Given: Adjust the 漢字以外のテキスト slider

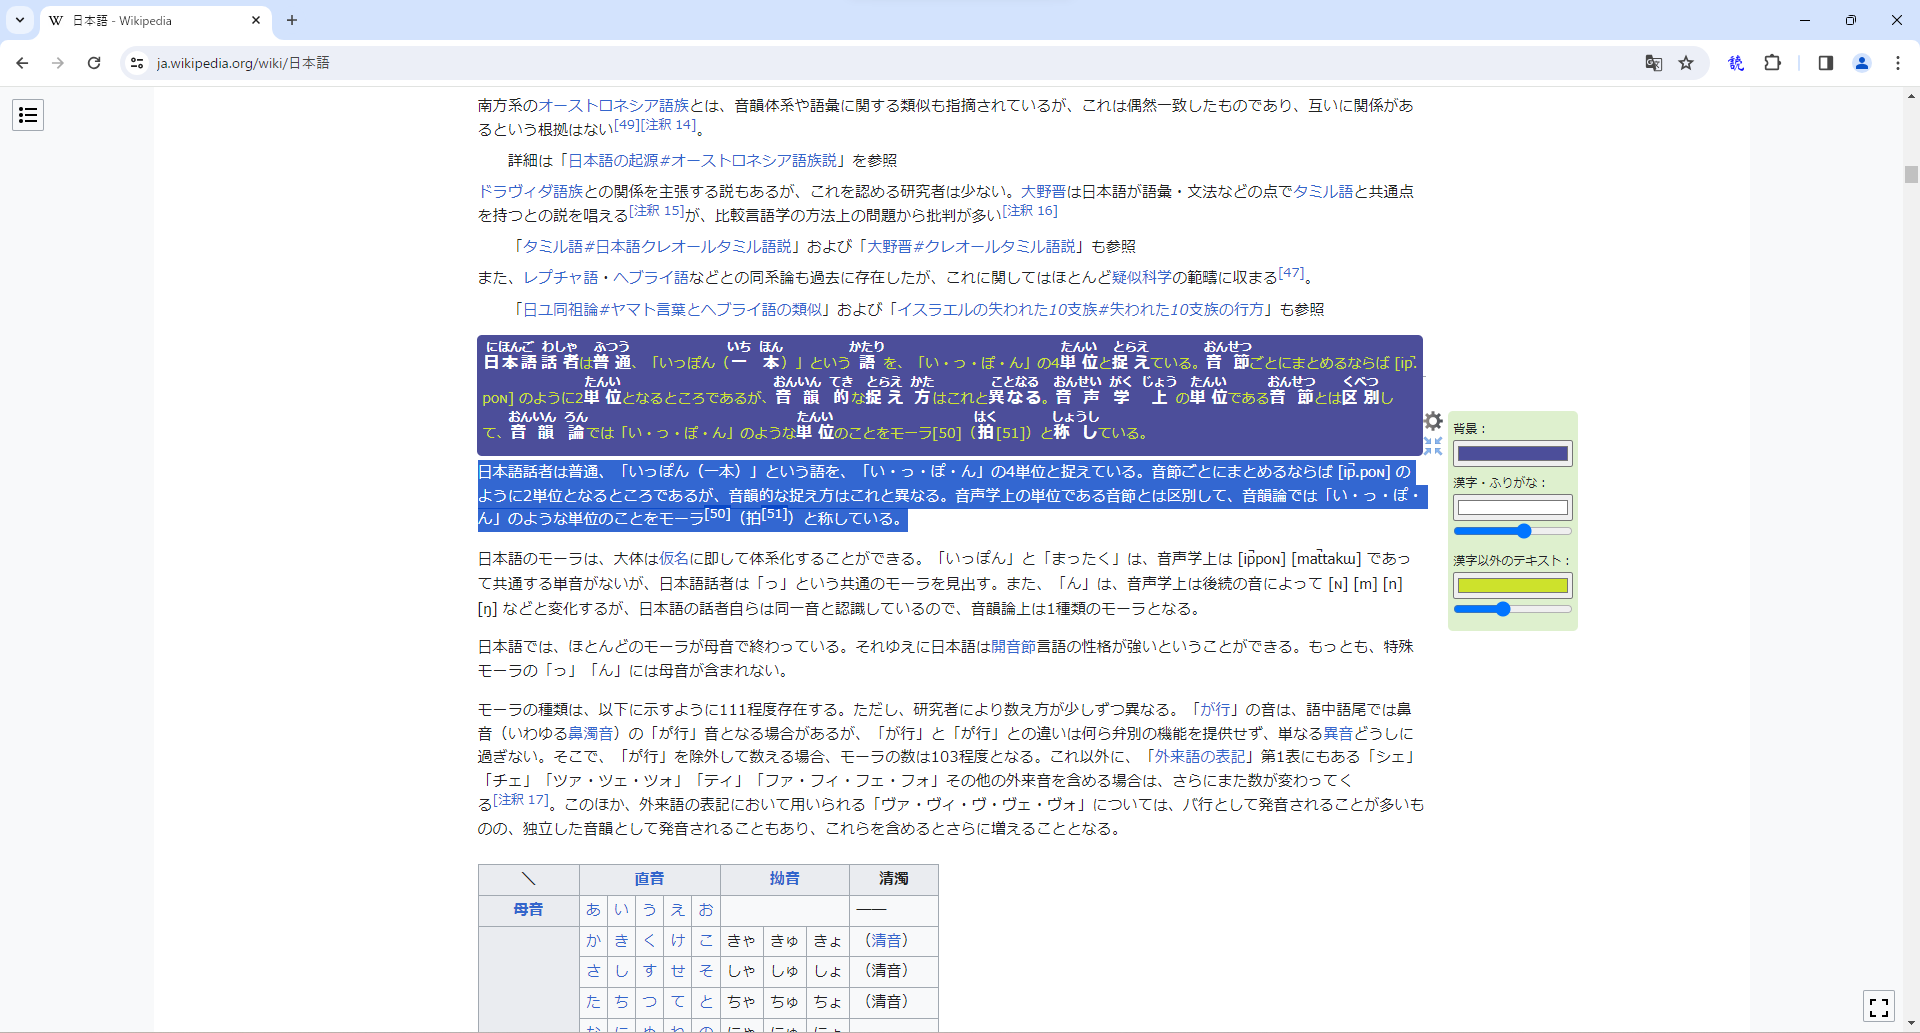Looking at the screenshot, I should 1502,609.
